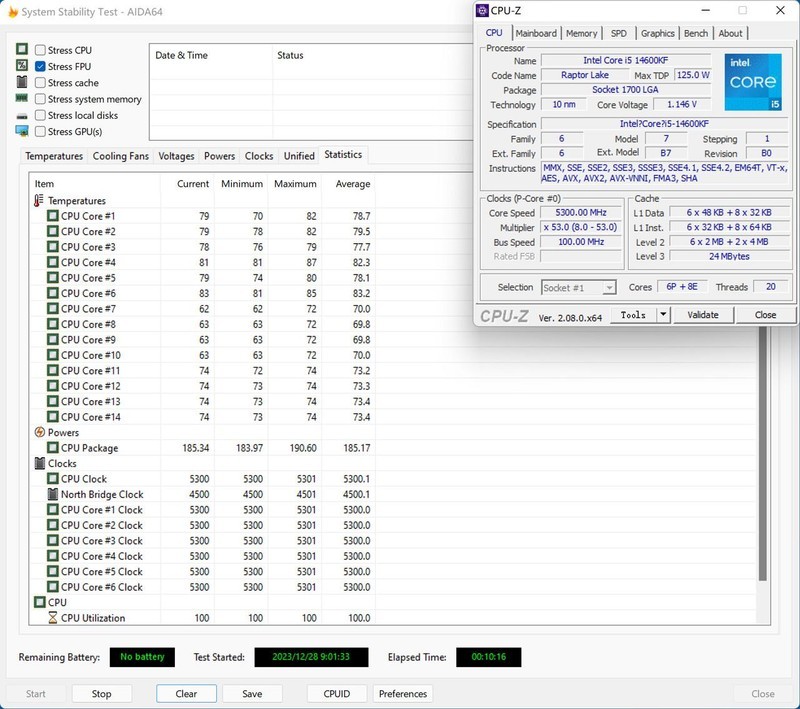Image resolution: width=800 pixels, height=709 pixels.
Task: Open the Mainboard tab in CPU-Z
Action: 536,33
